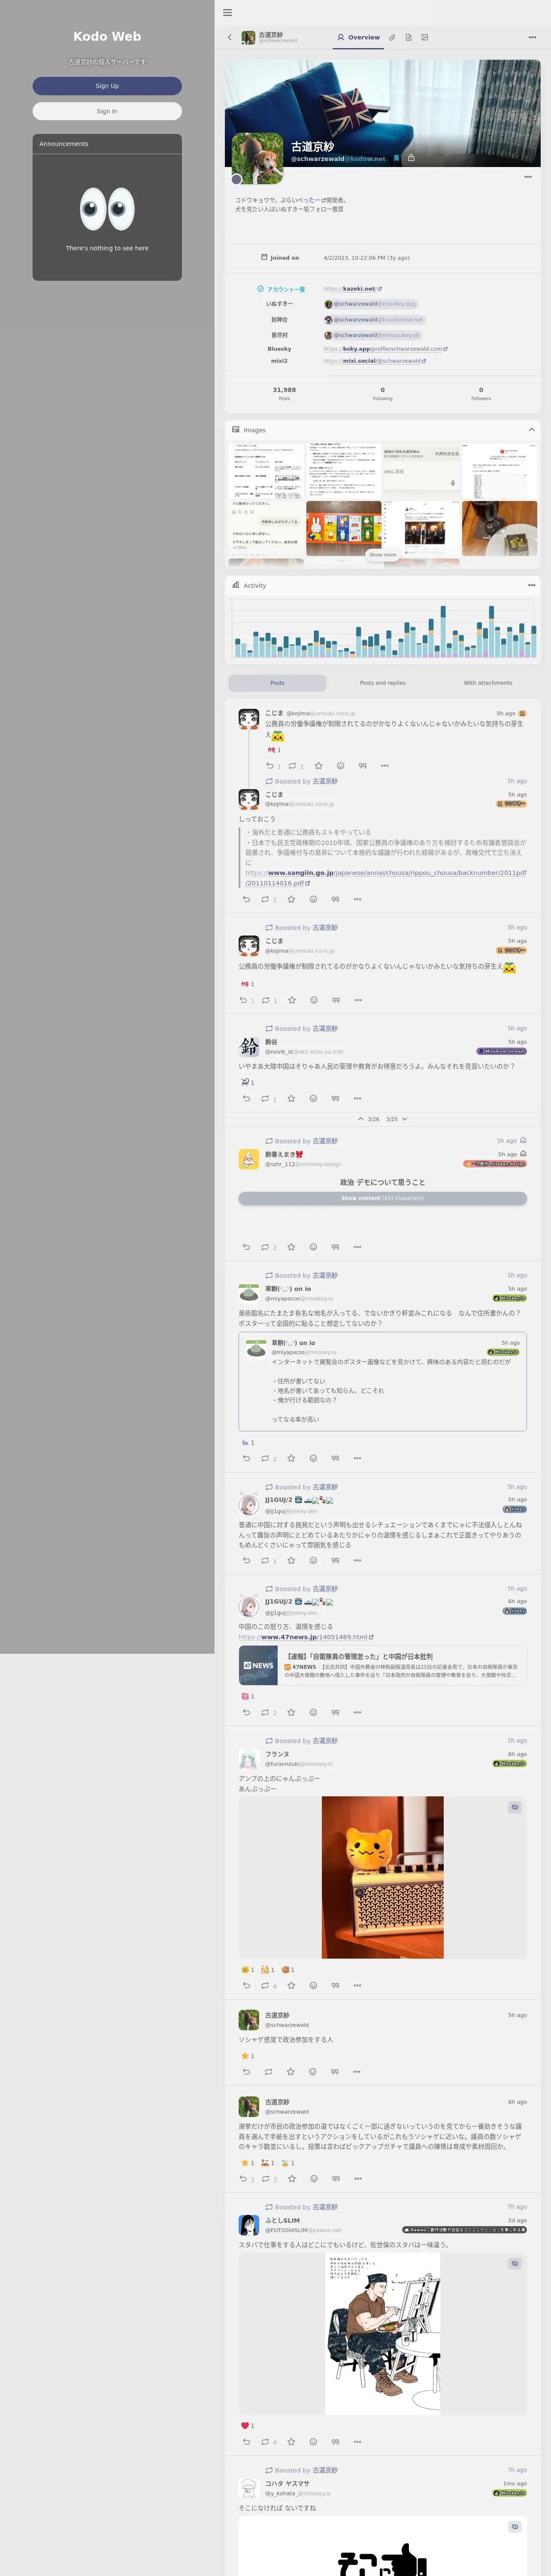Viewport: 551px width, 2576px height.
Task: Open the Miffy shop image thumbnail
Action: (x=344, y=529)
